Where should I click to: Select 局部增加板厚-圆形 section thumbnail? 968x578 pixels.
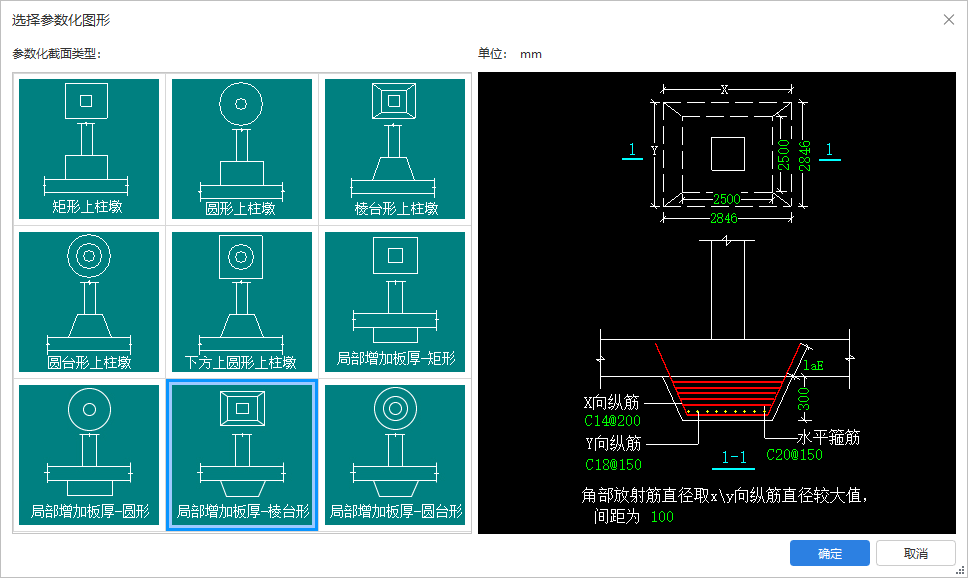coord(89,455)
